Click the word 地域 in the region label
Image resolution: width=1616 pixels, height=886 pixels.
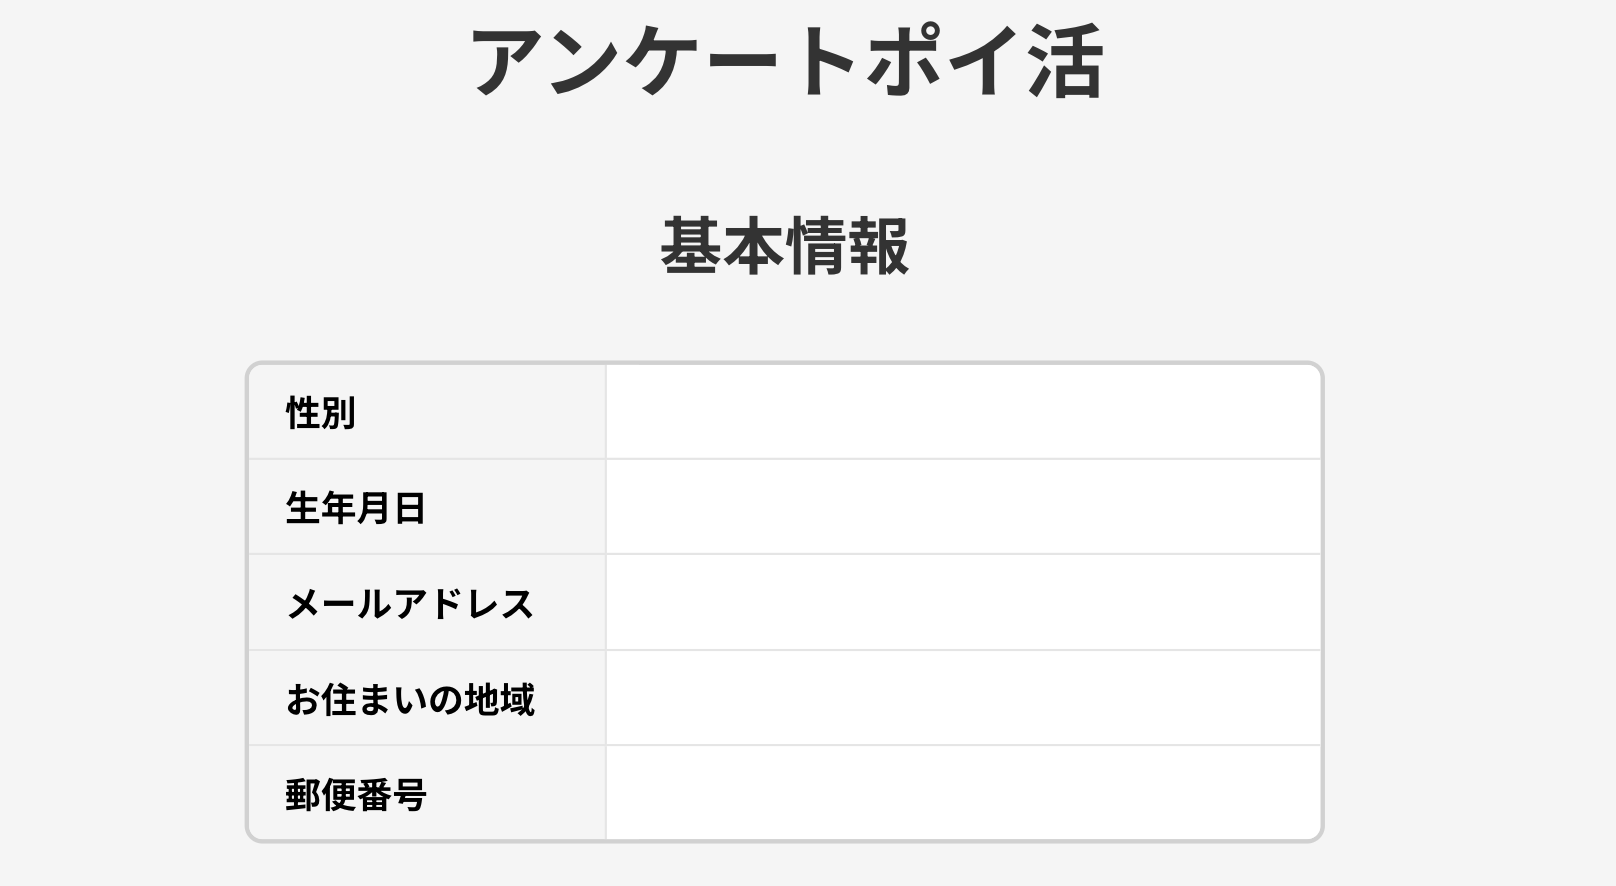(499, 699)
